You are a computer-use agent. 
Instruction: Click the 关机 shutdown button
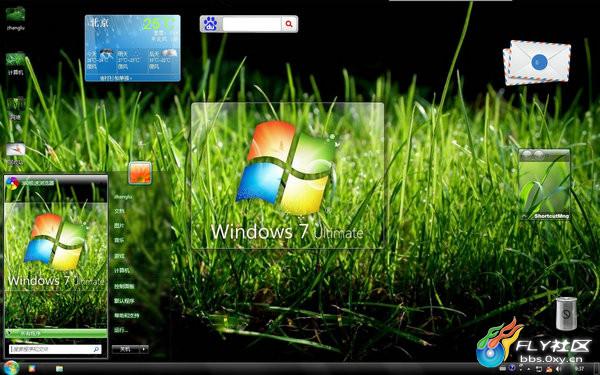[x=126, y=349]
